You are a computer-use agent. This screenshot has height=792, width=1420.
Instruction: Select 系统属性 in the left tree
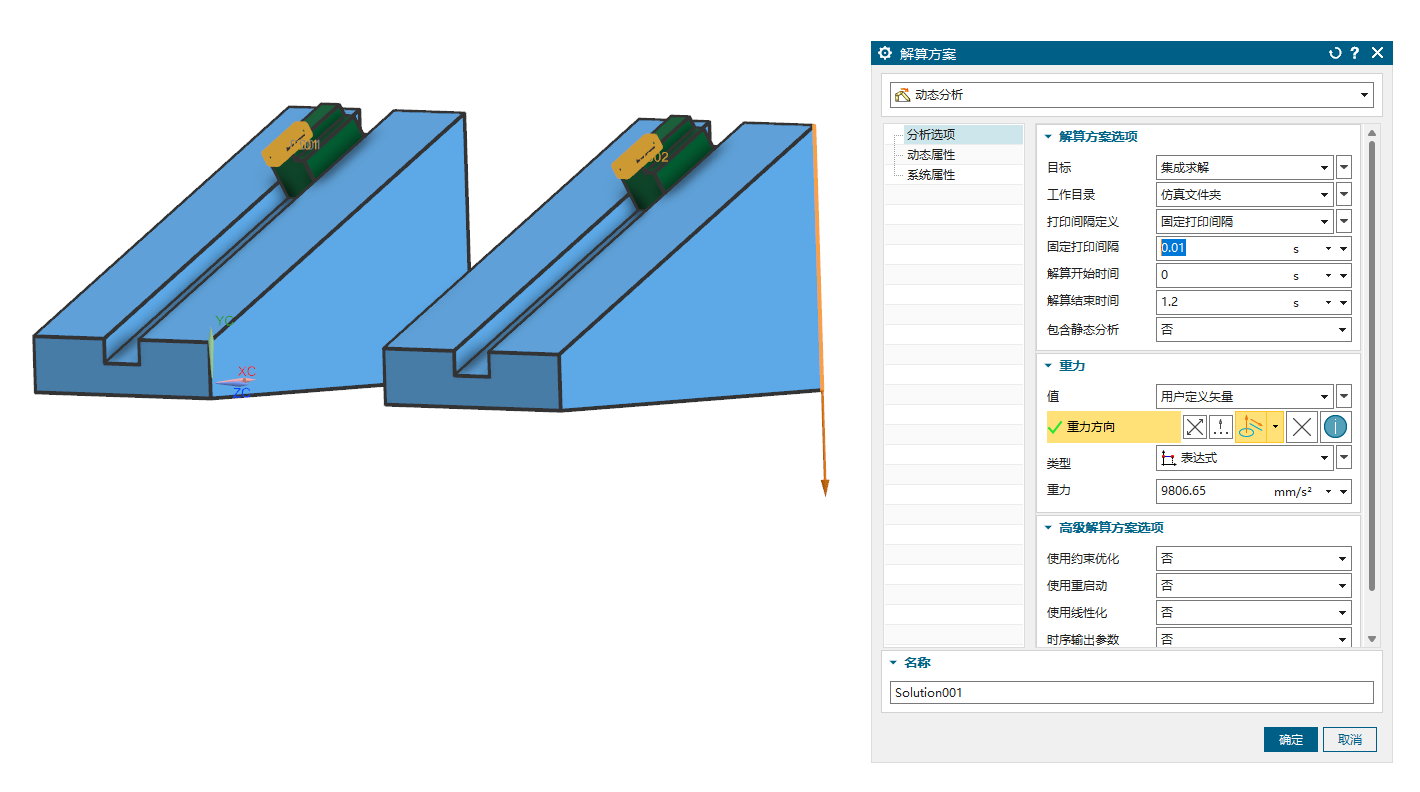930,175
